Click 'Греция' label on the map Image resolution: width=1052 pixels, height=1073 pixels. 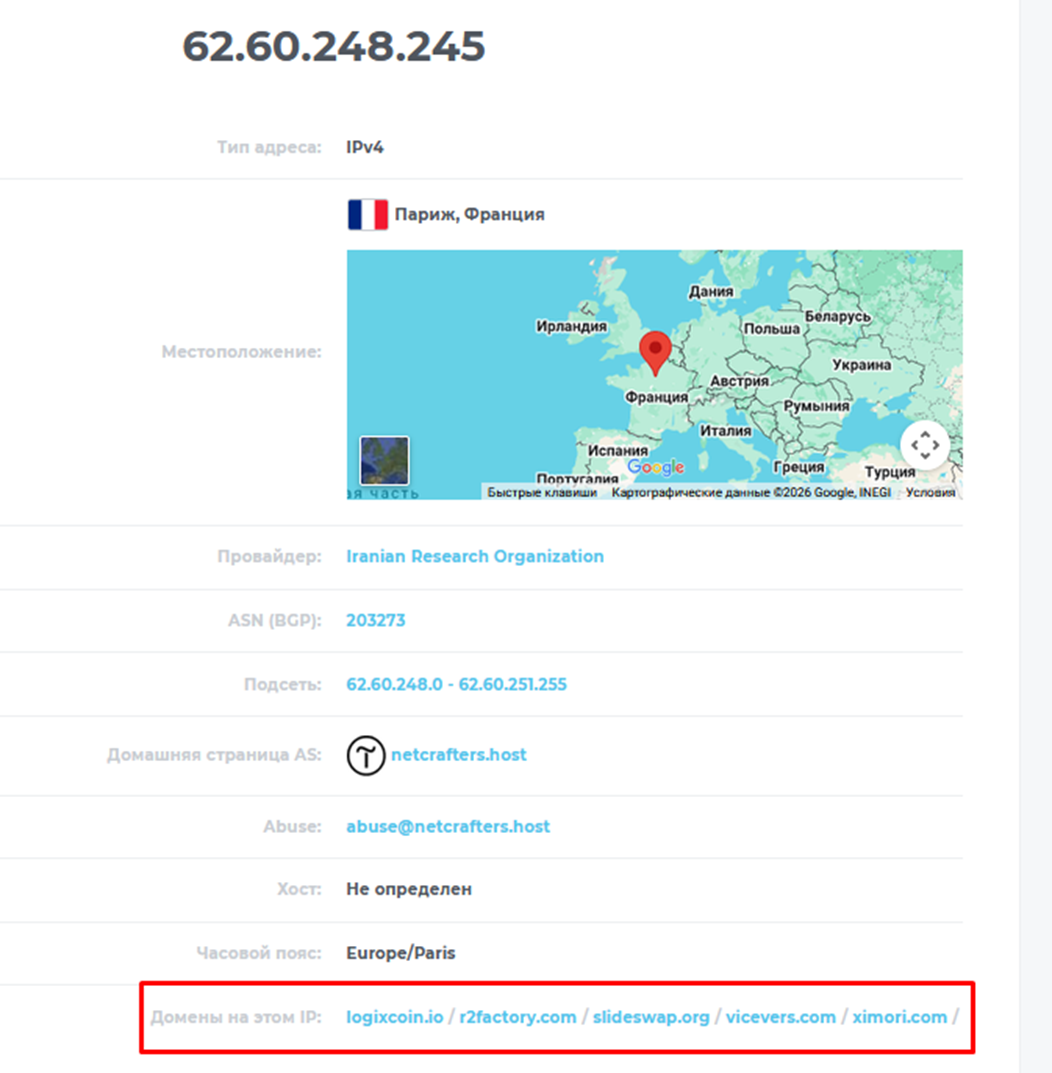[x=799, y=467]
